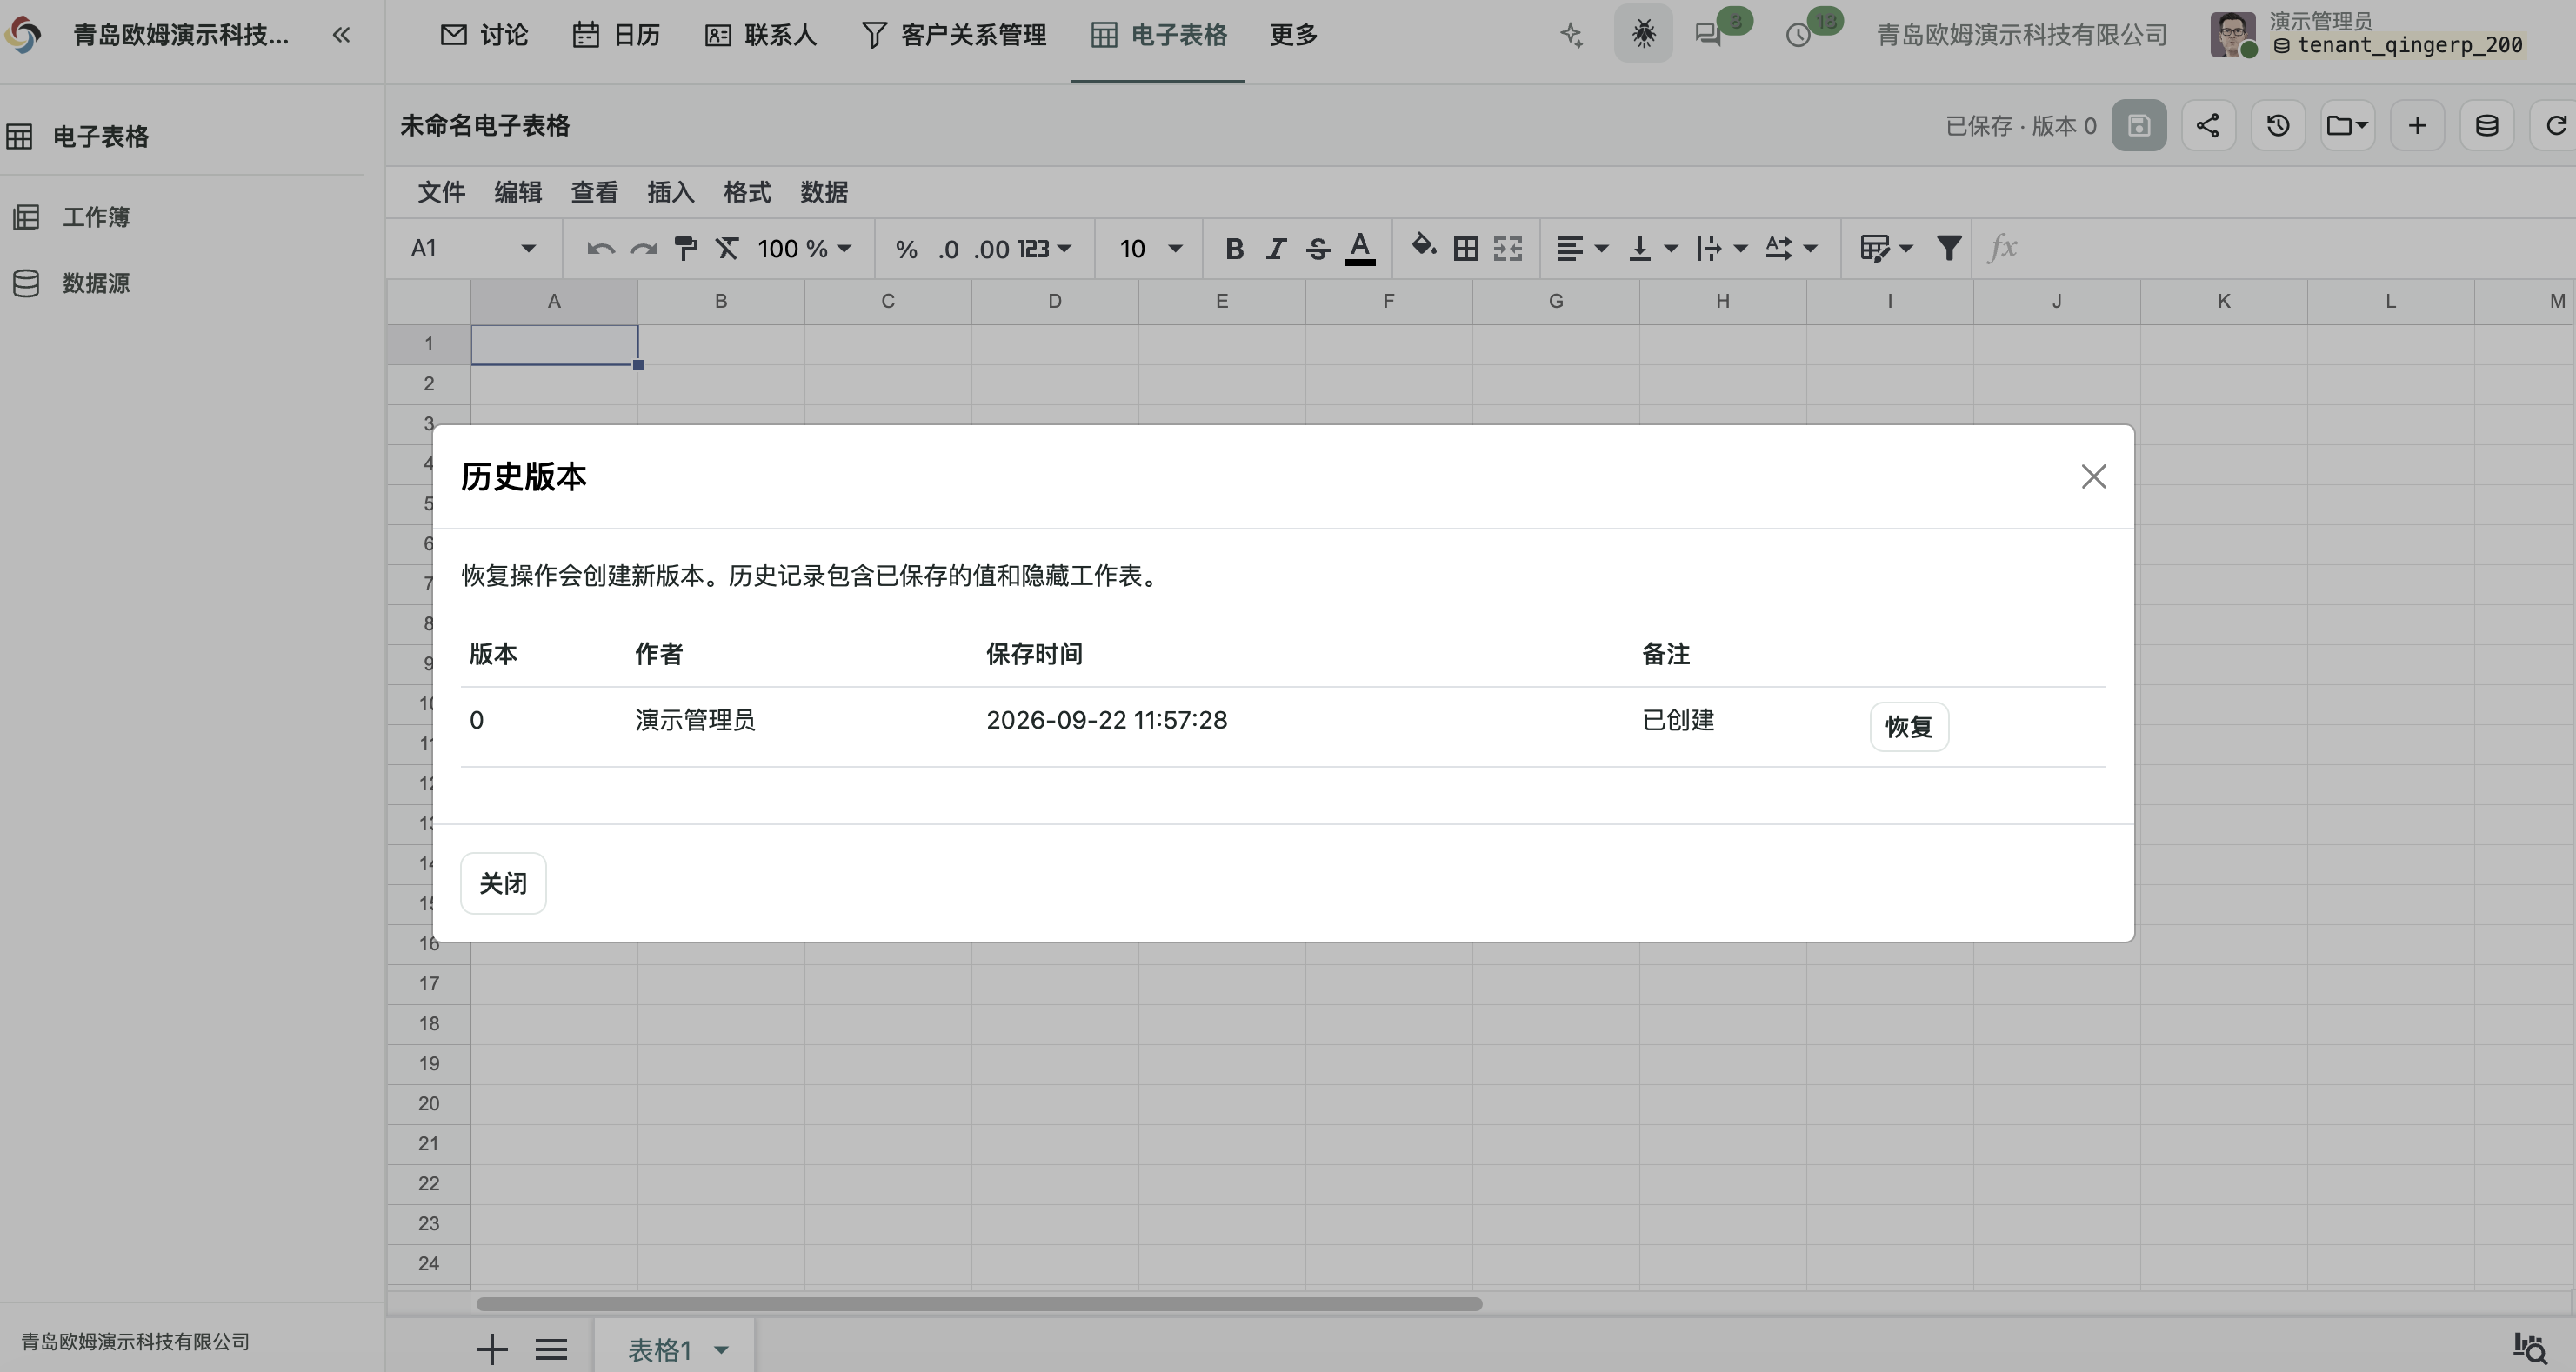
Task: Open the text wrapping dropdown
Action: 1722,248
